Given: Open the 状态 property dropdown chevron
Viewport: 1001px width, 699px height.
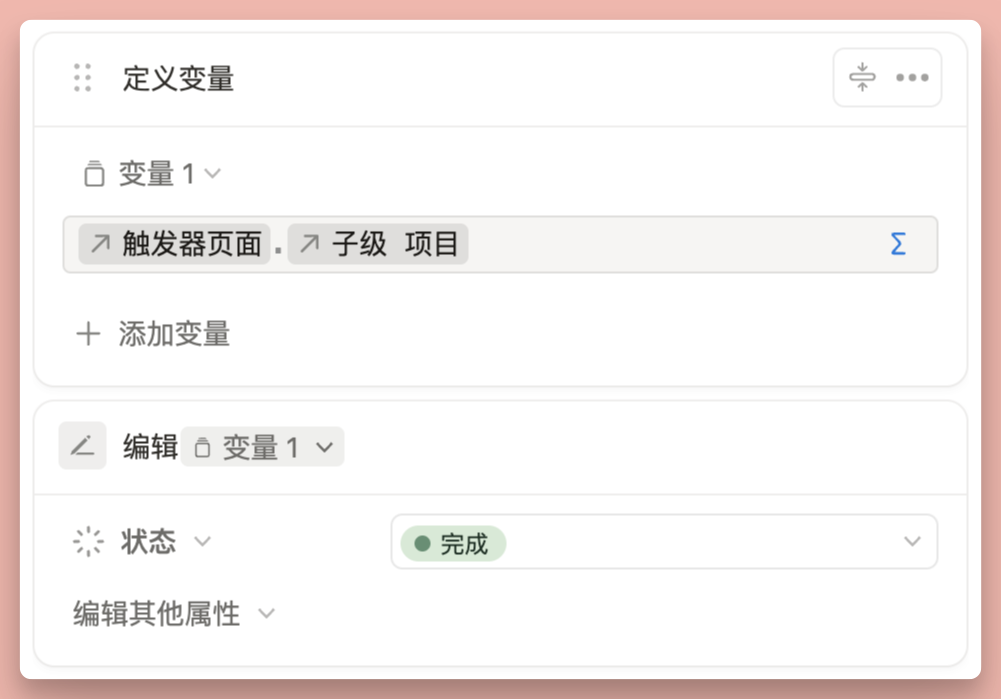Looking at the screenshot, I should (x=203, y=542).
